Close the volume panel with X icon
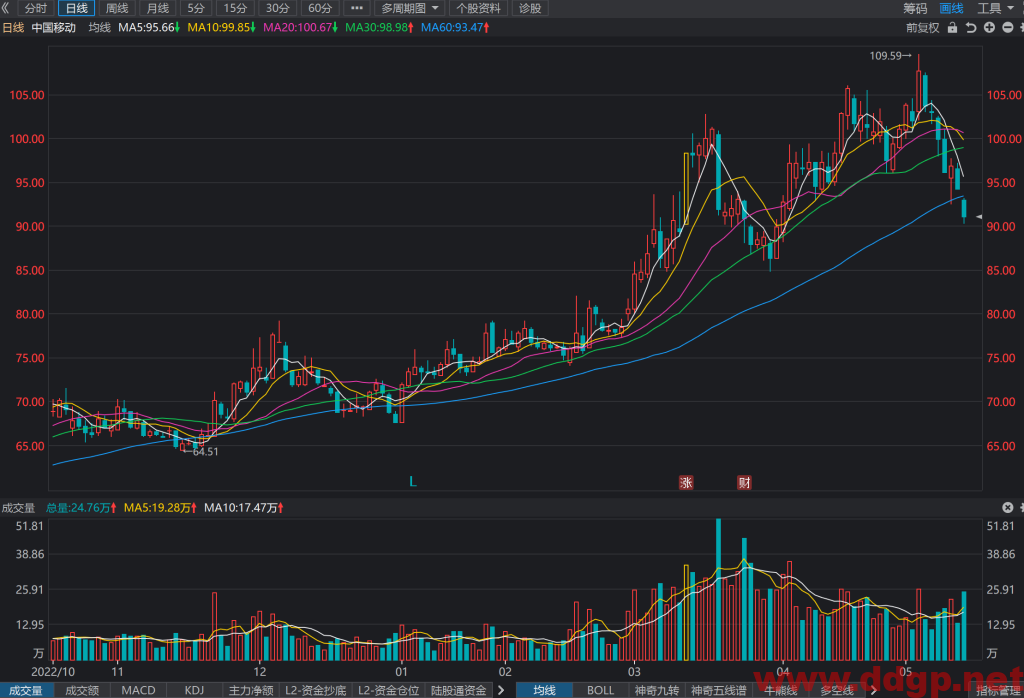Viewport: 1024px width, 698px height. tap(1008, 507)
